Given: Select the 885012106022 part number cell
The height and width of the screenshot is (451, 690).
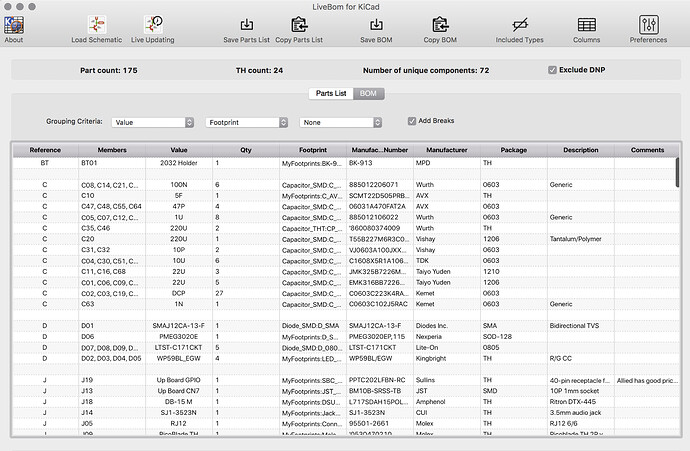Looking at the screenshot, I should click(x=380, y=217).
